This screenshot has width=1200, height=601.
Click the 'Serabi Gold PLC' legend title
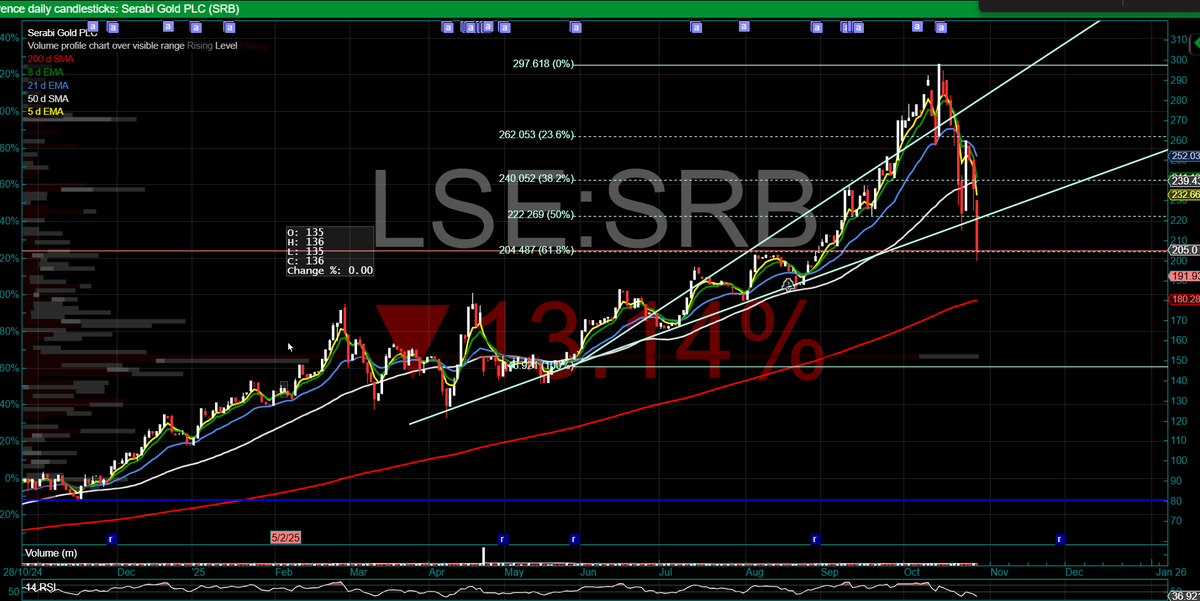(60, 33)
